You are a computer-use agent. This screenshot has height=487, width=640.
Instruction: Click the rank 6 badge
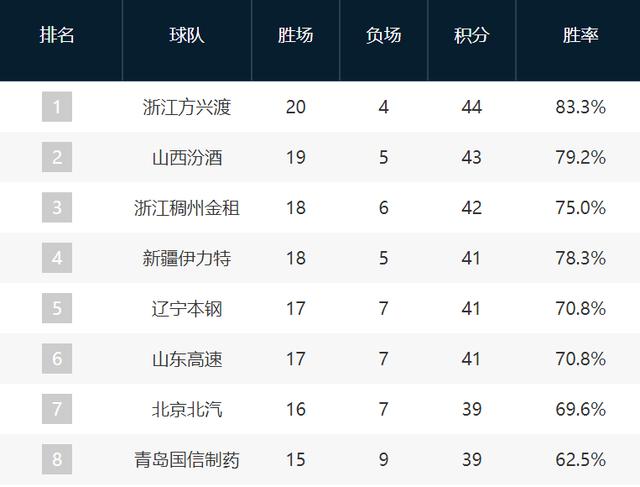pos(57,359)
